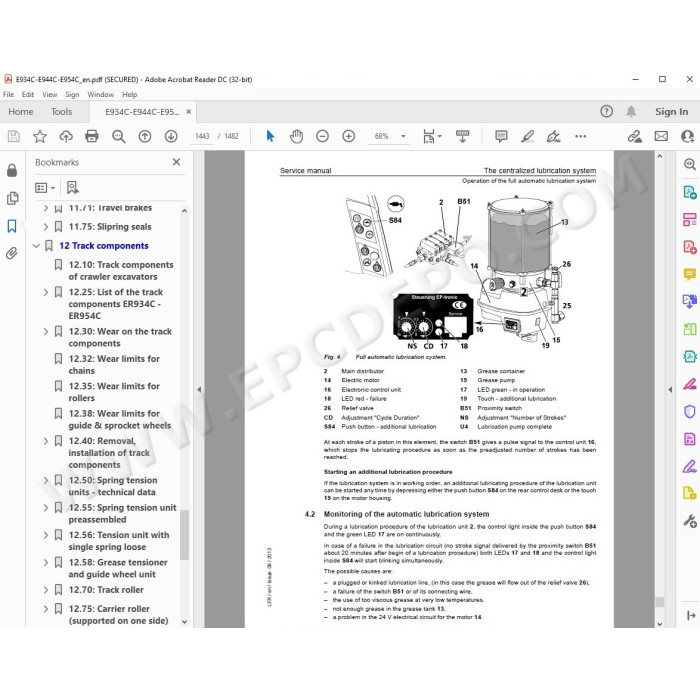Open bookmarks options dropdown
The width and height of the screenshot is (700, 700).
(45, 188)
